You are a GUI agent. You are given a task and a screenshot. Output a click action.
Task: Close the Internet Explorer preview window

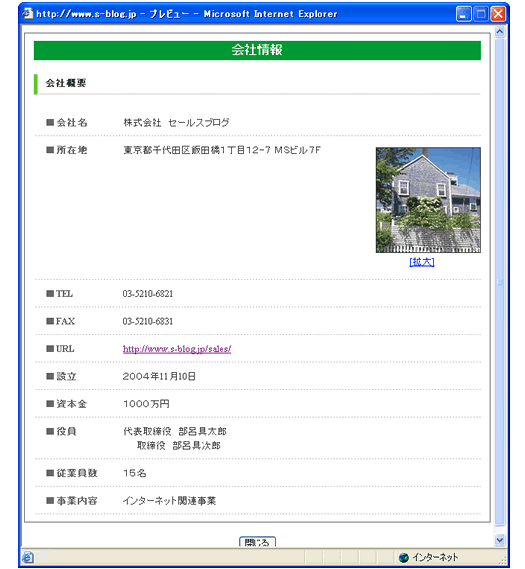pyautogui.click(x=498, y=14)
